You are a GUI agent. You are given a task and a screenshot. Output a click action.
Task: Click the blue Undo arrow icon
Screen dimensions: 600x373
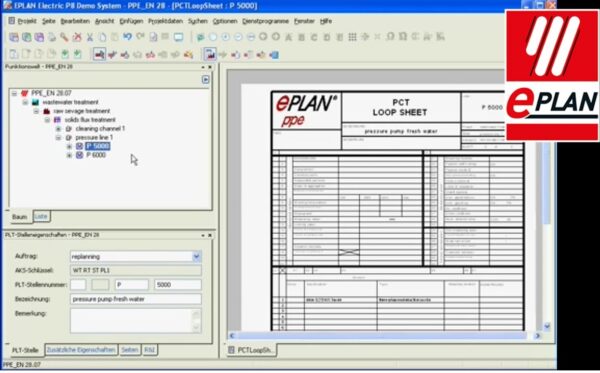(127, 37)
